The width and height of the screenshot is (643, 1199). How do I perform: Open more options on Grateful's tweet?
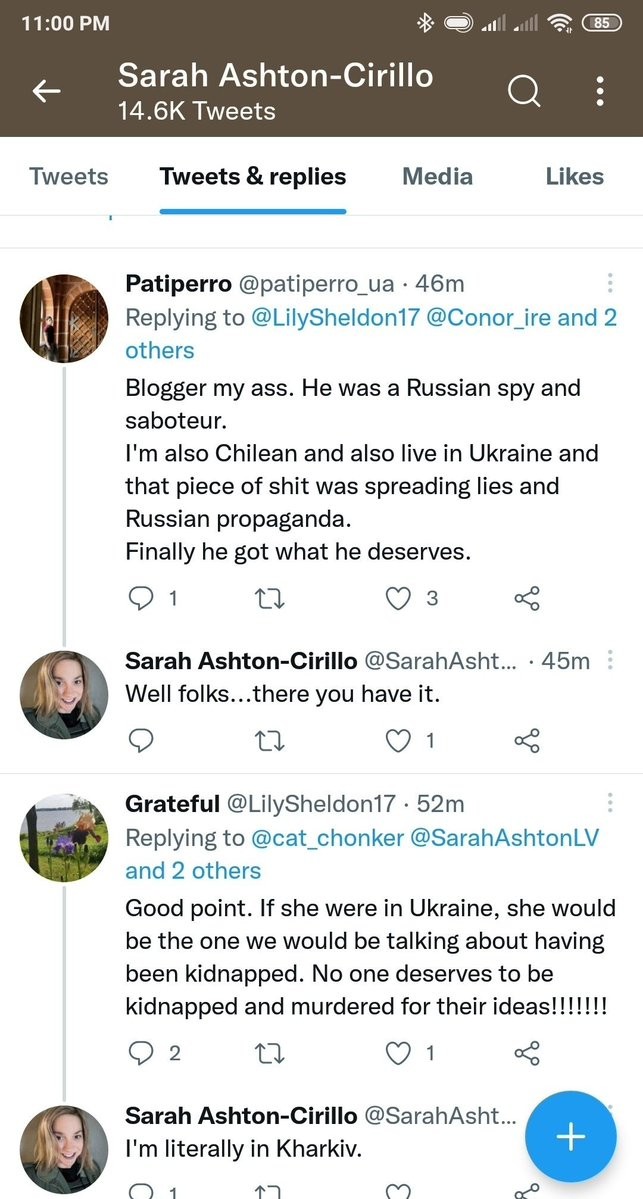click(610, 804)
